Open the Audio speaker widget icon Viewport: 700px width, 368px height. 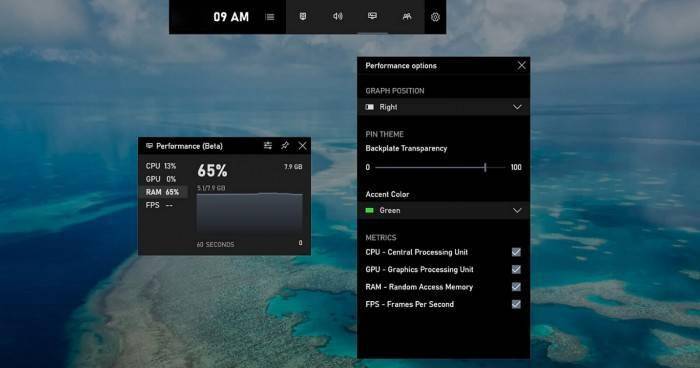[x=338, y=17]
